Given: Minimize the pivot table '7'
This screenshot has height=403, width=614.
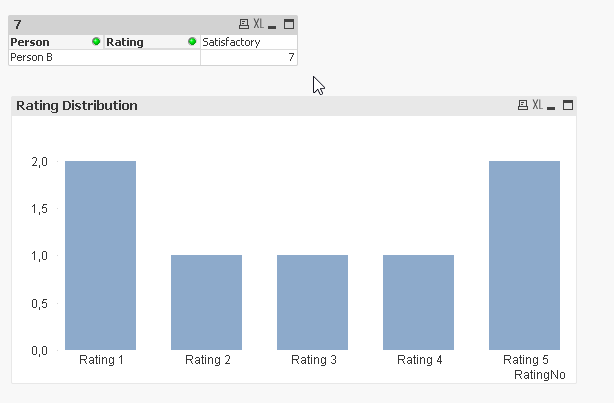Looking at the screenshot, I should click(273, 24).
